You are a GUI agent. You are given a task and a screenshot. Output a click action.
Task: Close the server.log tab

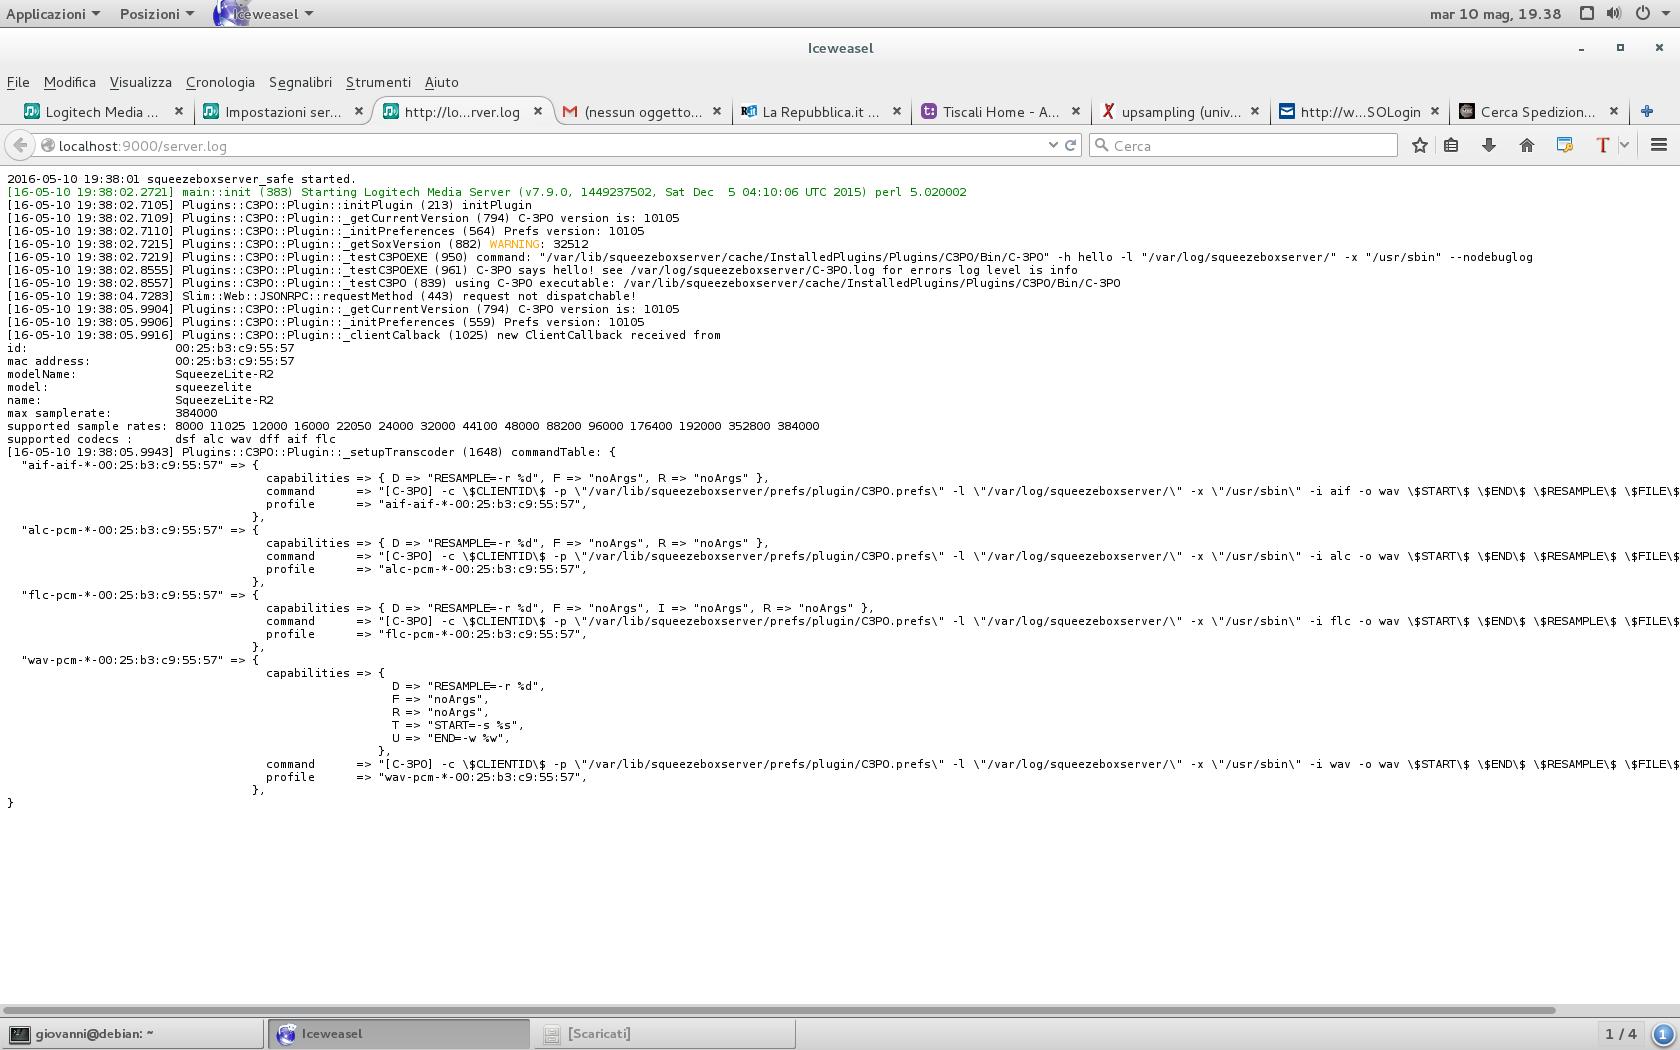click(538, 111)
